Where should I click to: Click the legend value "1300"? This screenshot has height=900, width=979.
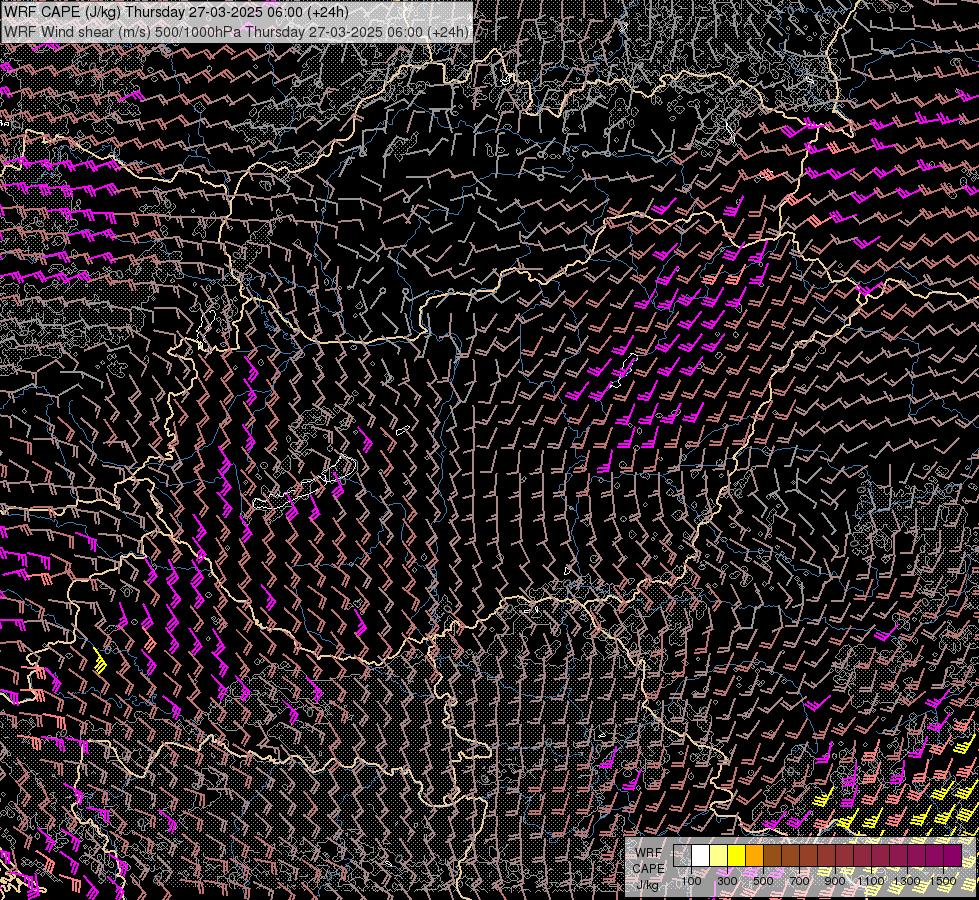click(x=907, y=881)
